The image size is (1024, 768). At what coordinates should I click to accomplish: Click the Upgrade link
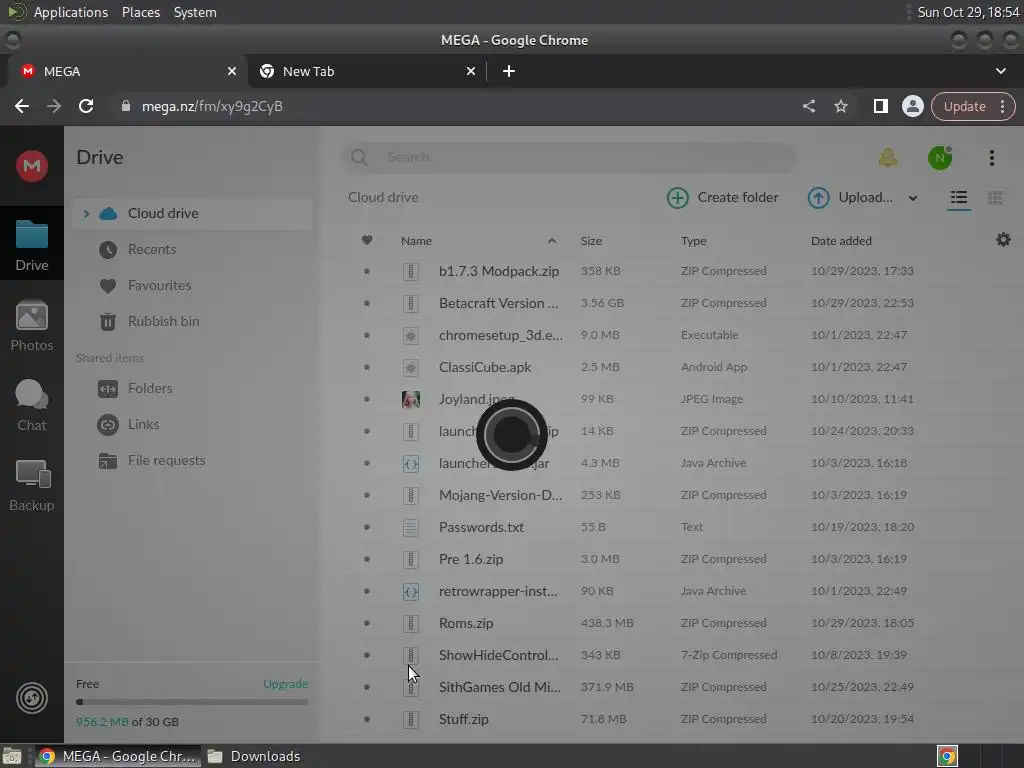pos(285,684)
